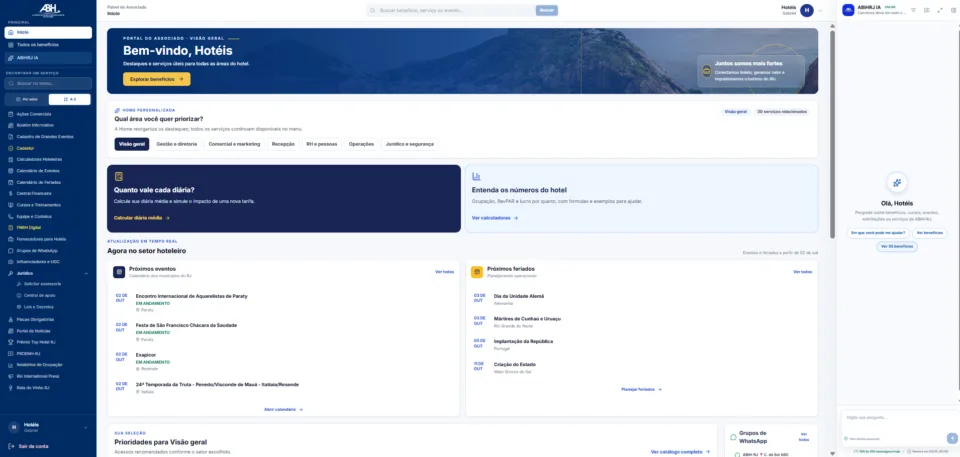The height and width of the screenshot is (457, 960).
Task: Expand the Hotéis Gabriel sidebar account chevron
Action: coord(86,427)
